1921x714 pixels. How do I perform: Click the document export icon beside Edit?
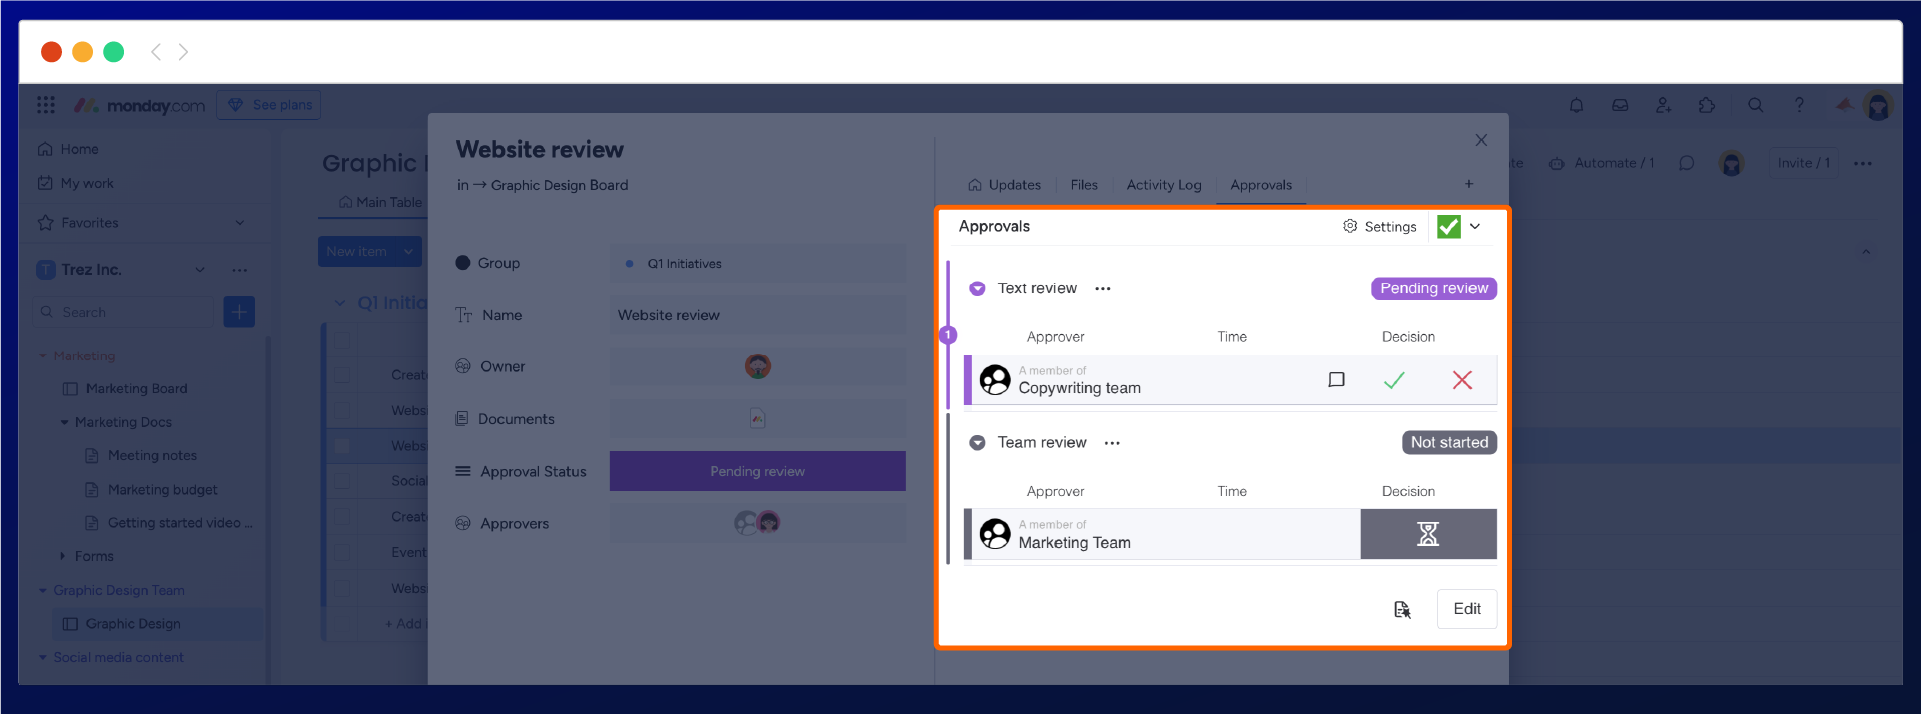pyautogui.click(x=1402, y=609)
